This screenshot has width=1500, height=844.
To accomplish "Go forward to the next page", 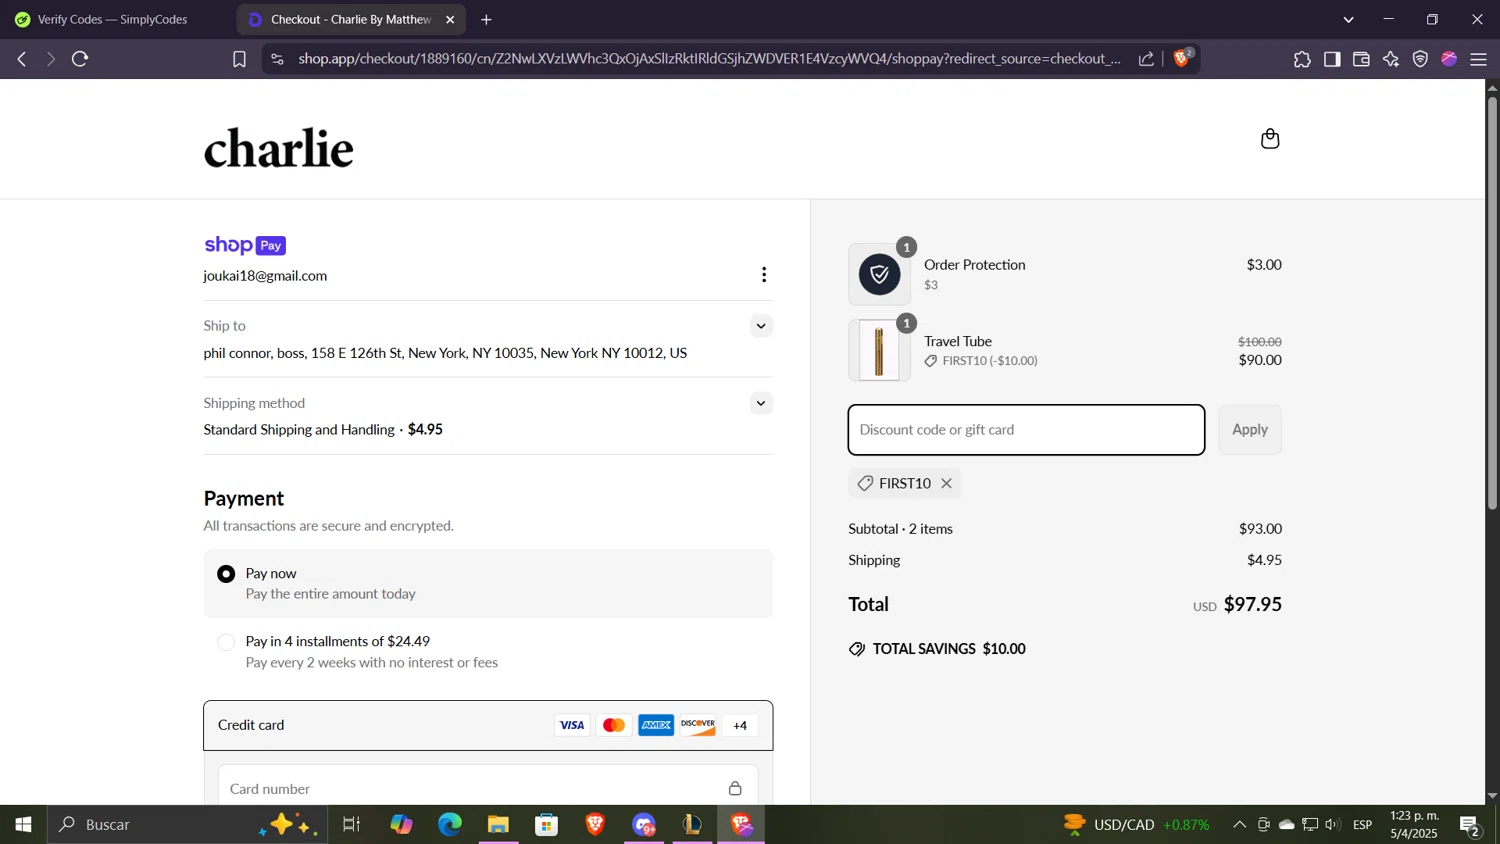I will point(50,59).
